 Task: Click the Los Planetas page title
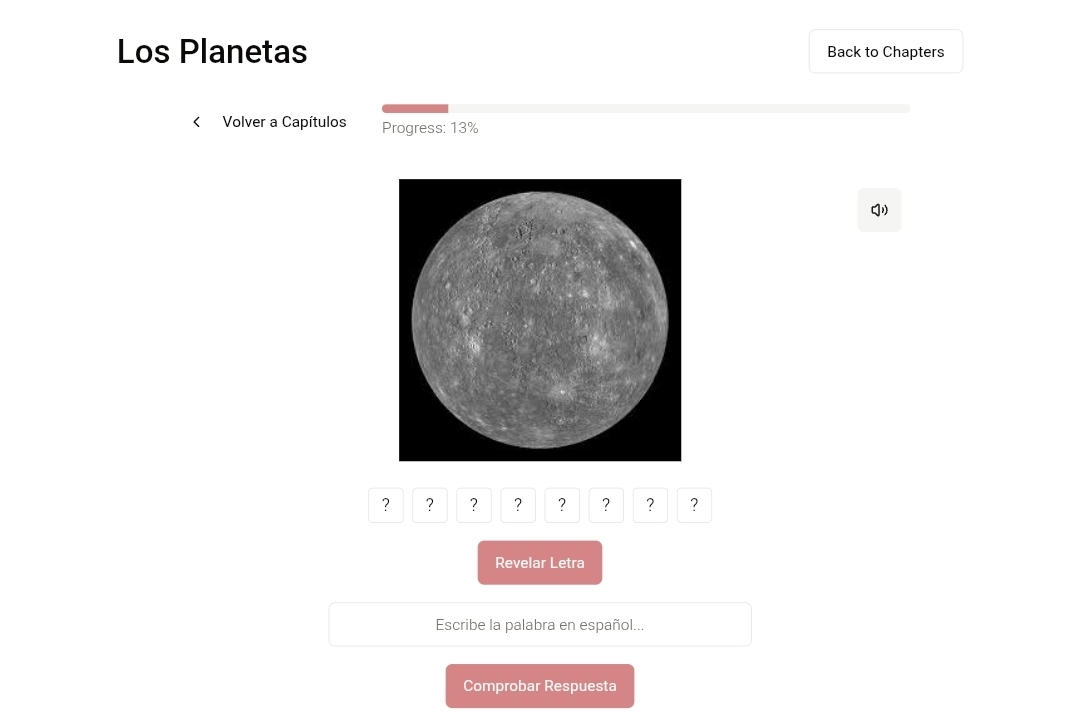pyautogui.click(x=212, y=52)
